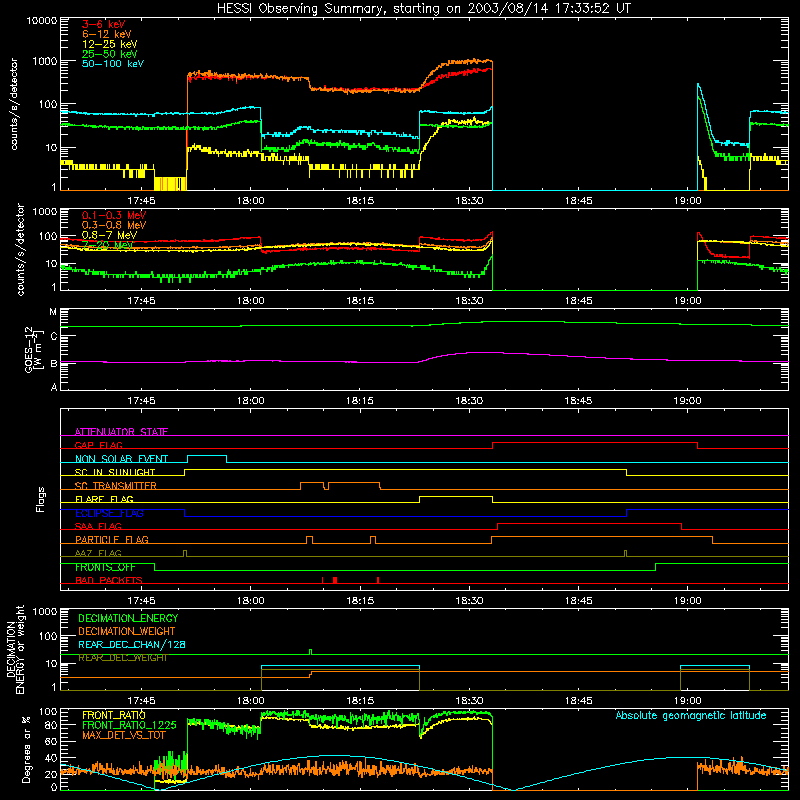Click the '10000' tick on the top plot
800x800 pixels.
point(42,21)
